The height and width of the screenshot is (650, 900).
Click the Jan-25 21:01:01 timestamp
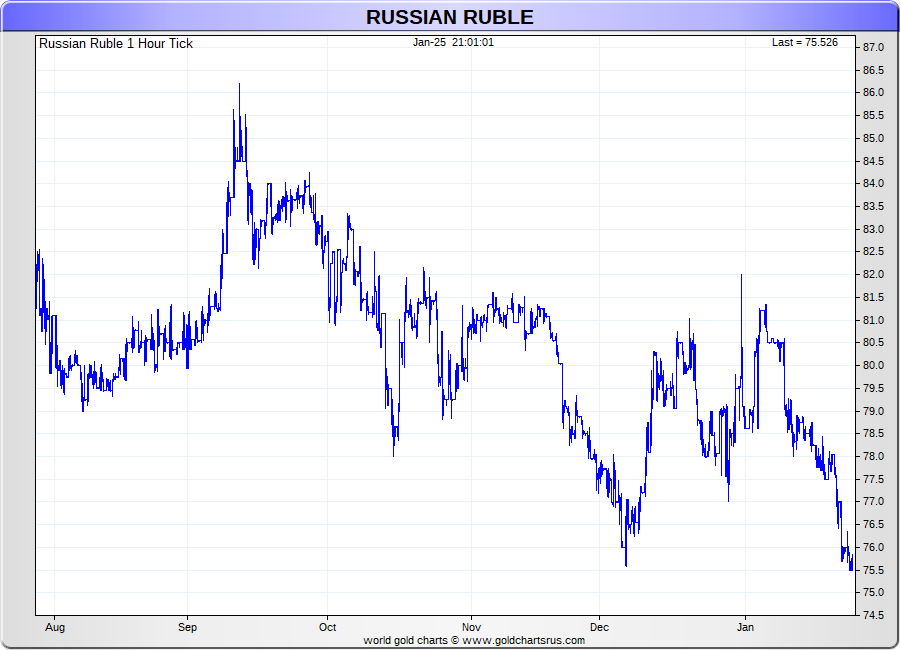coord(453,42)
